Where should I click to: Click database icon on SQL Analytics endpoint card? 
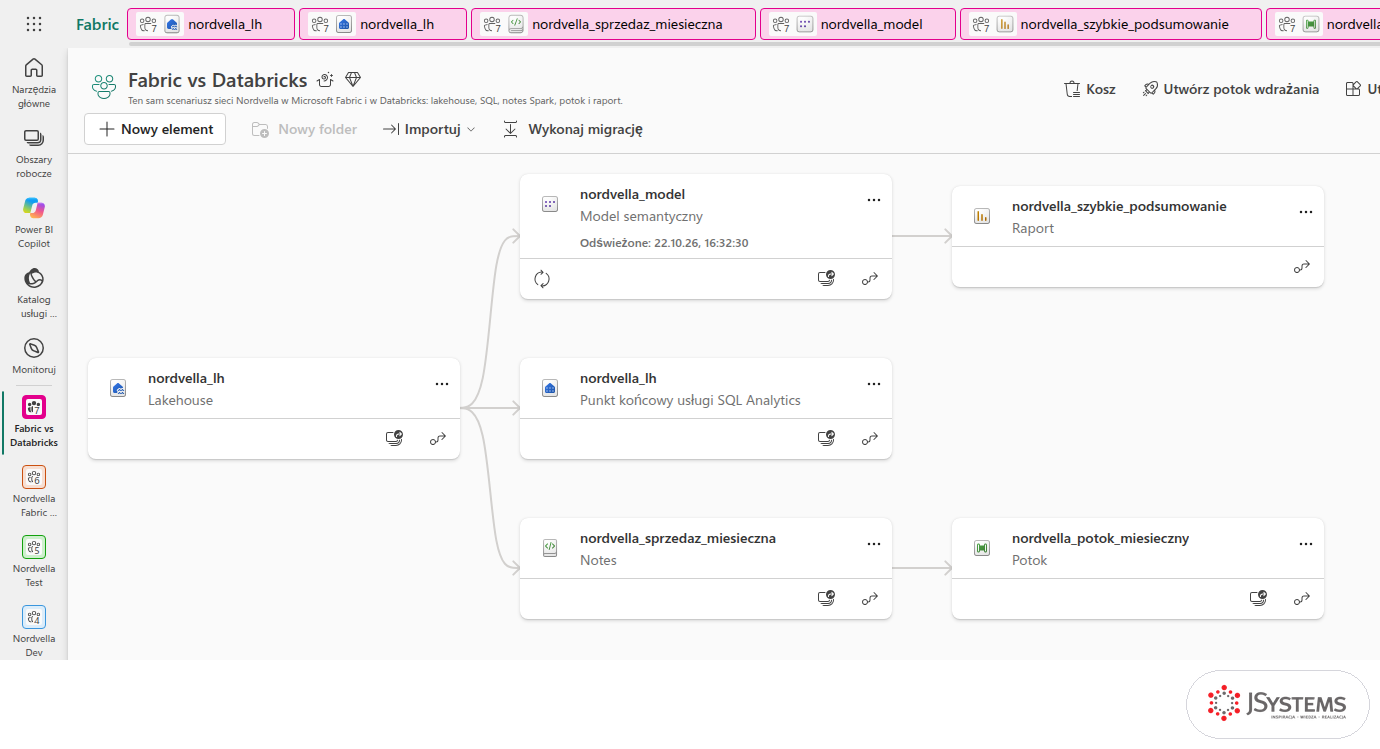point(826,438)
